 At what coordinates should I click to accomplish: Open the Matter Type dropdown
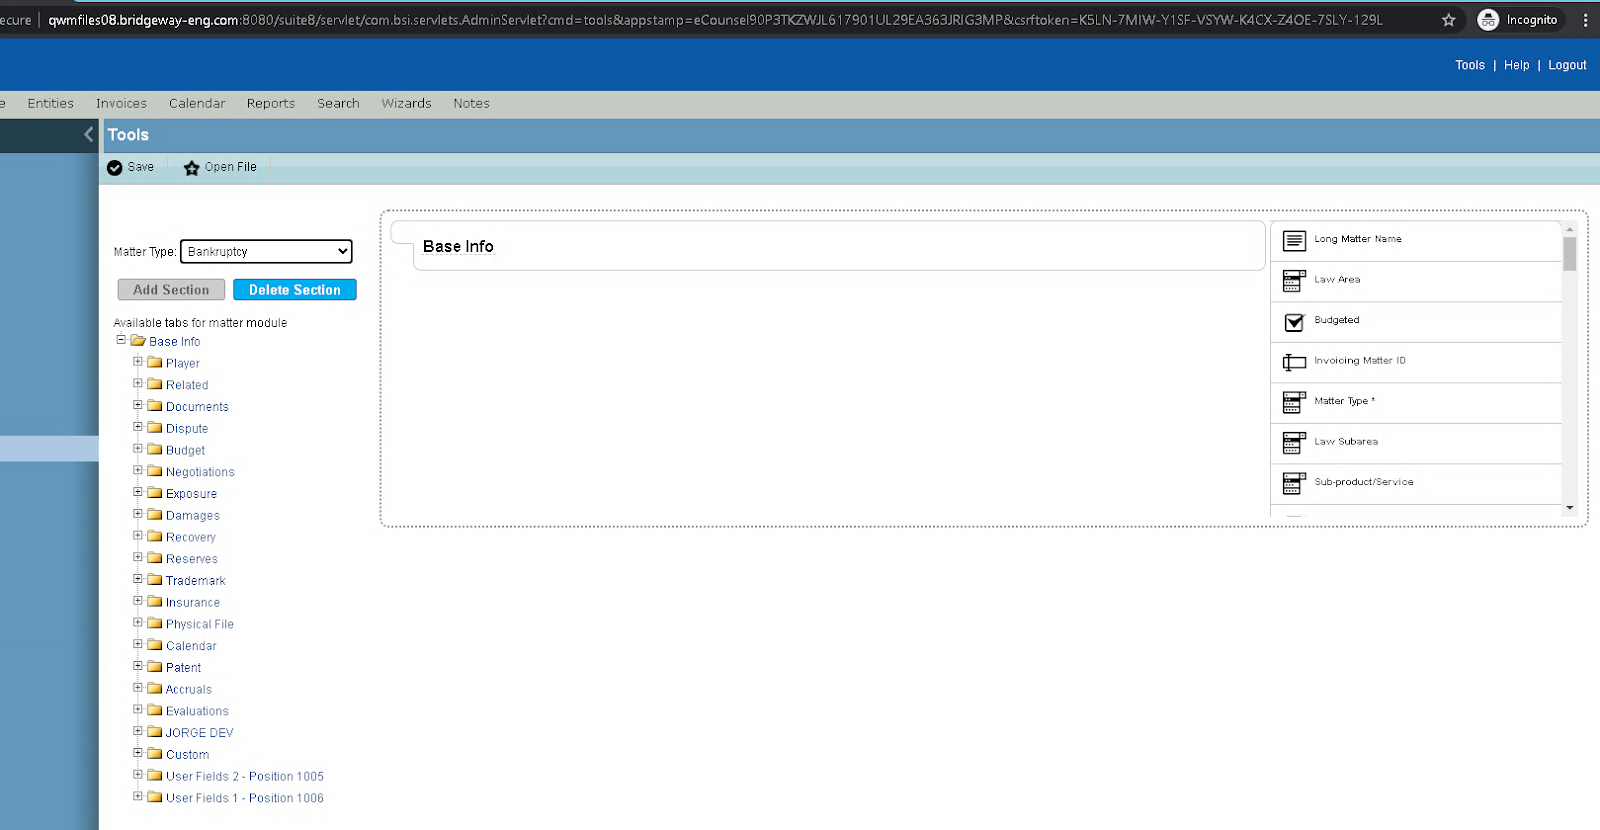[266, 252]
